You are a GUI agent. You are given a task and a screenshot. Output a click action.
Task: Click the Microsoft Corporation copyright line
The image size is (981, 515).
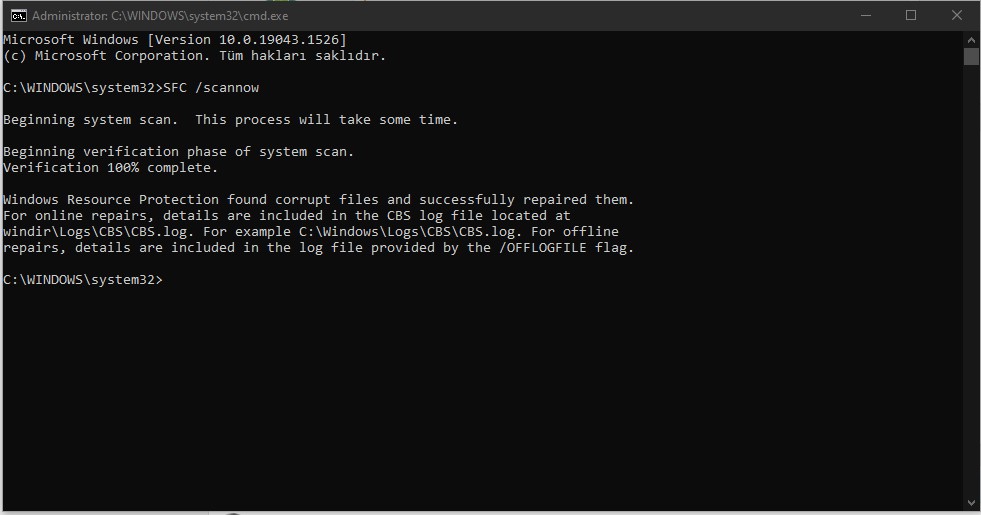pyautogui.click(x=194, y=56)
